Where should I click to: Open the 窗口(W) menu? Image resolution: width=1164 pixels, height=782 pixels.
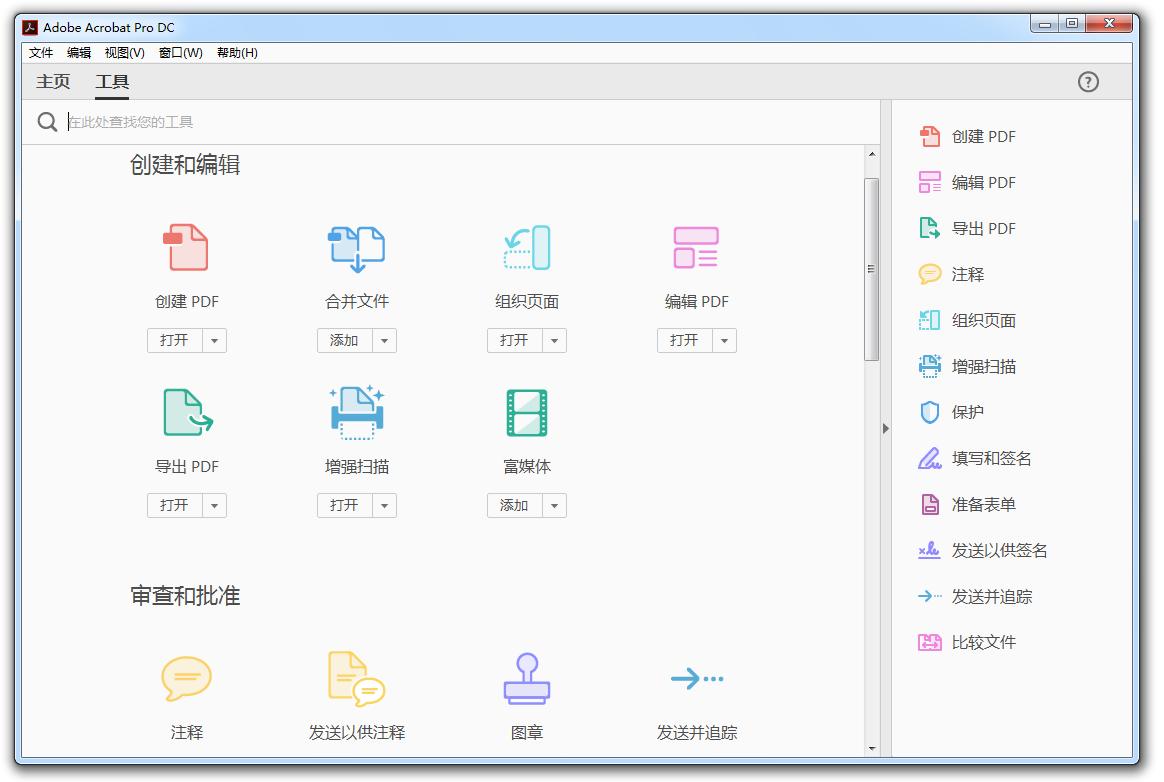pyautogui.click(x=181, y=53)
